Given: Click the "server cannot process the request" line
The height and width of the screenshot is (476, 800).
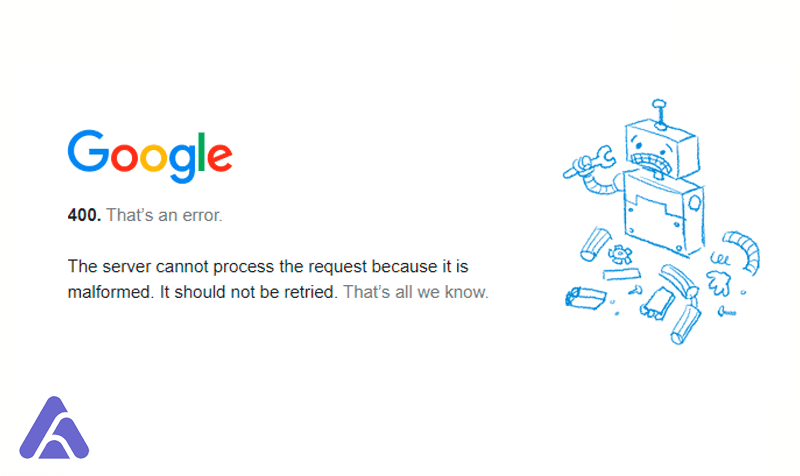Looking at the screenshot, I should 268,266.
